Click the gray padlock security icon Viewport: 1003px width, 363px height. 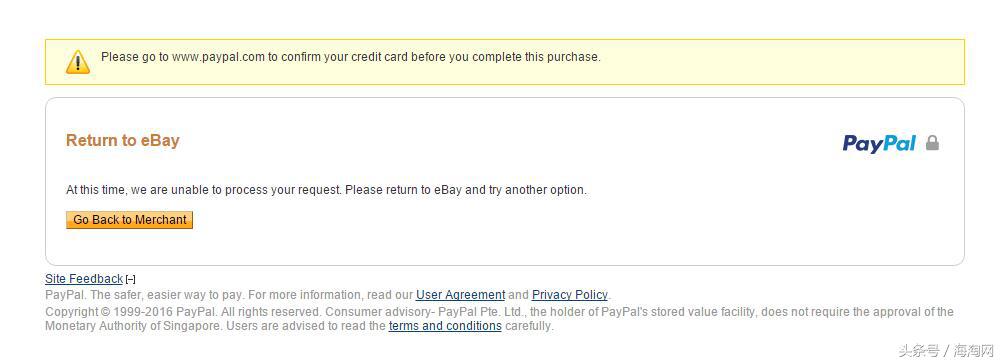(x=932, y=142)
